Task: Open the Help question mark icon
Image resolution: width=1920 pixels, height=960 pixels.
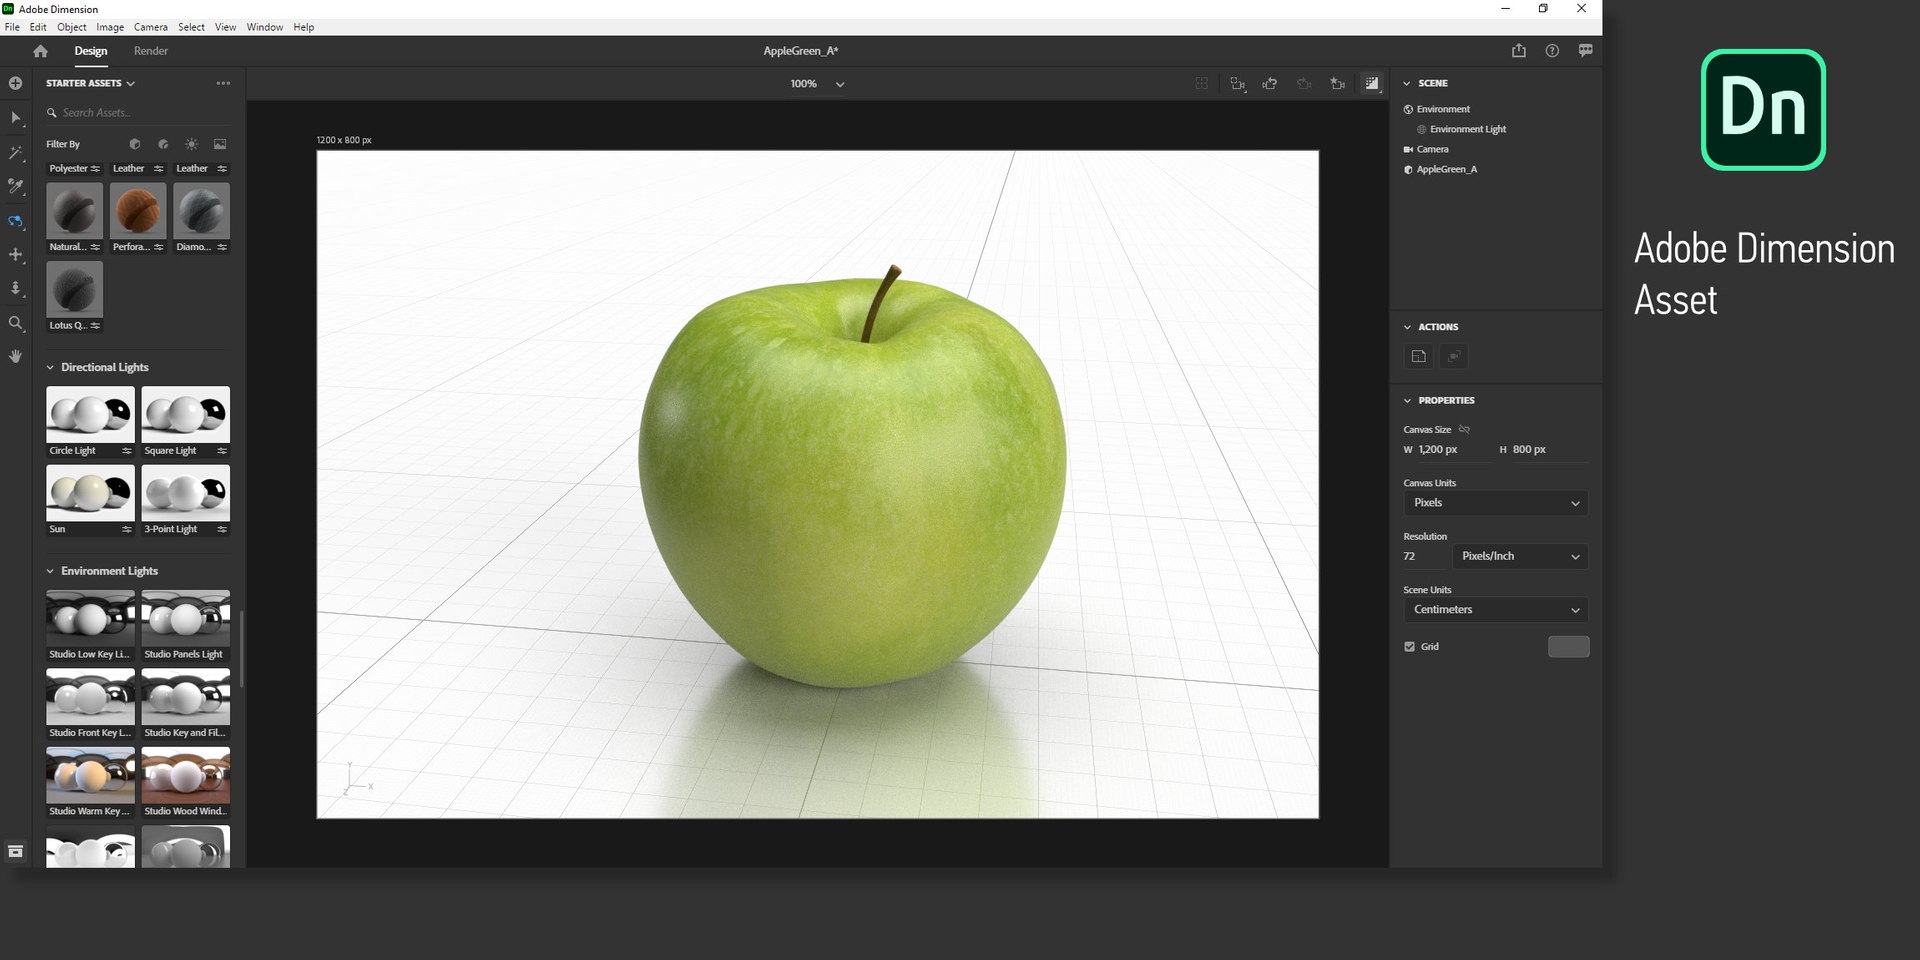Action: (1552, 51)
